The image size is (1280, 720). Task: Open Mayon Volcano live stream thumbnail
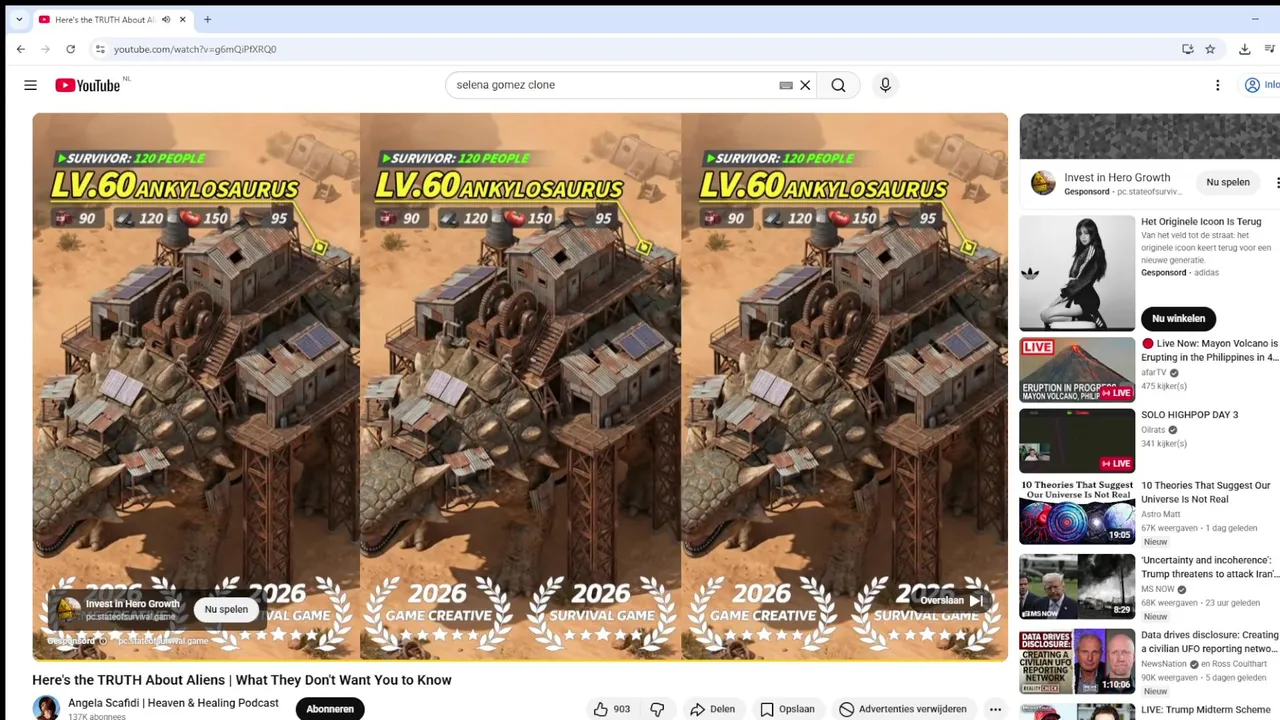pos(1077,369)
